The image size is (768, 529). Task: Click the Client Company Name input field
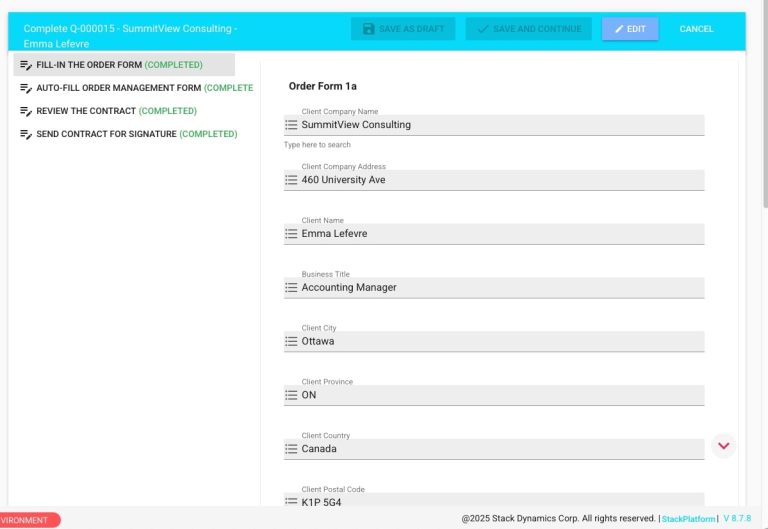[x=500, y=125]
